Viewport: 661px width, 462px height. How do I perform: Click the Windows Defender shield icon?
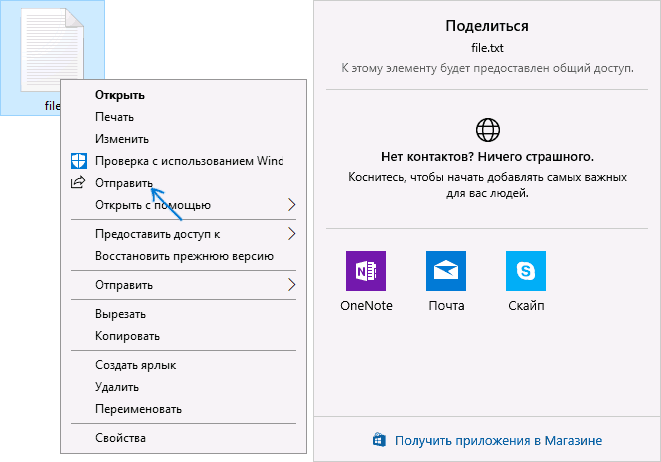[x=79, y=161]
